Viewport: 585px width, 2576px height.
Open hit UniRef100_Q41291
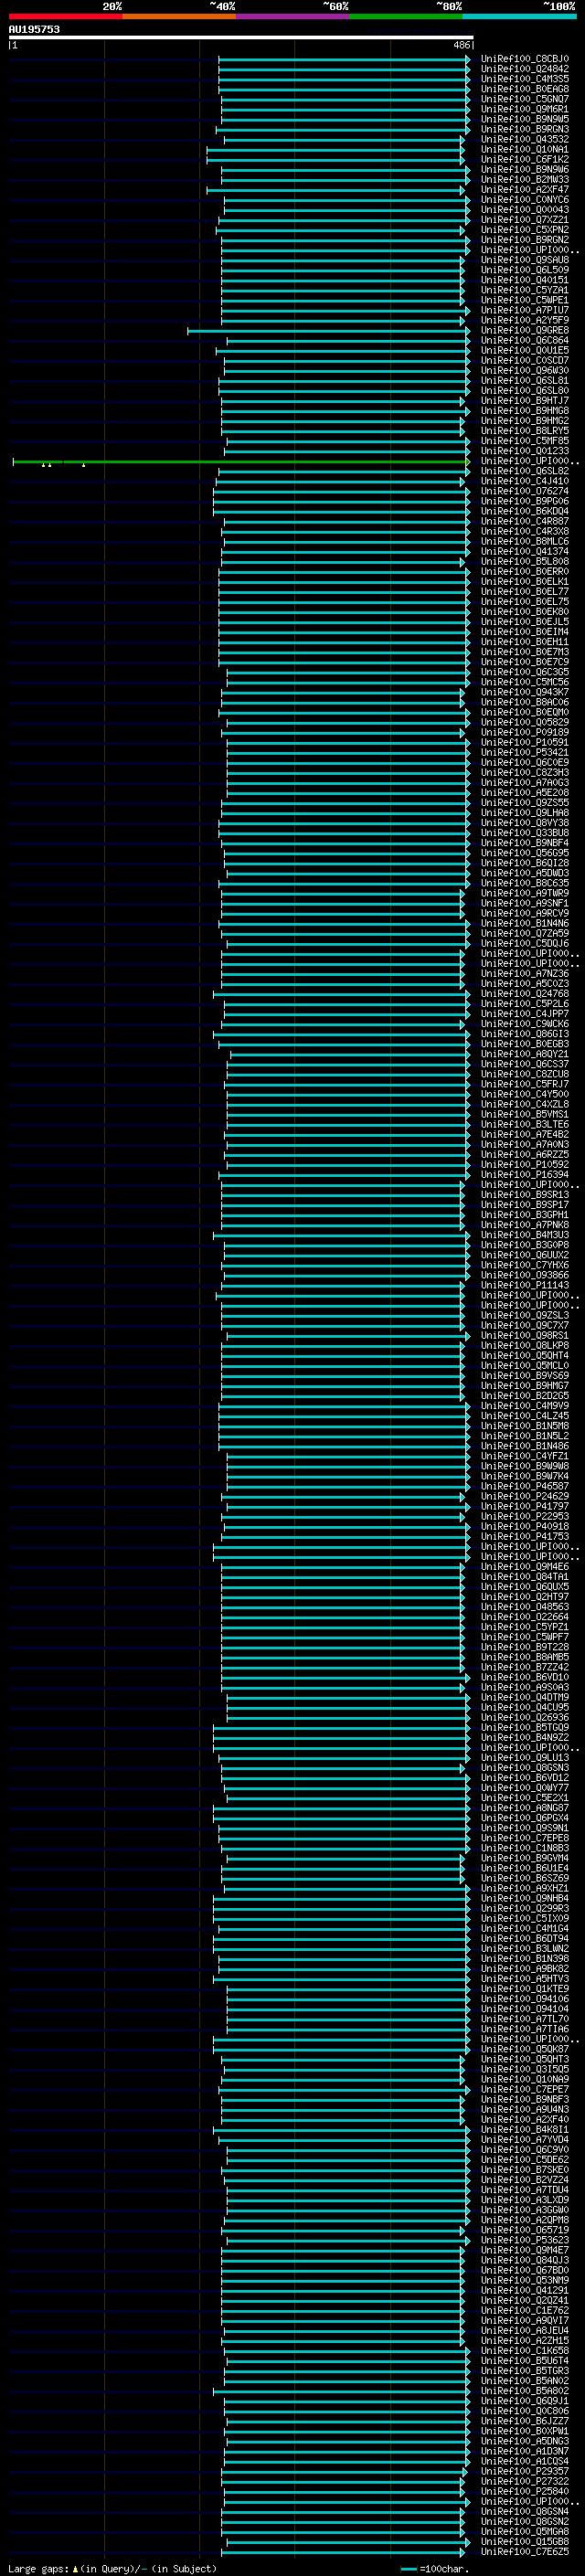[x=525, y=2290]
